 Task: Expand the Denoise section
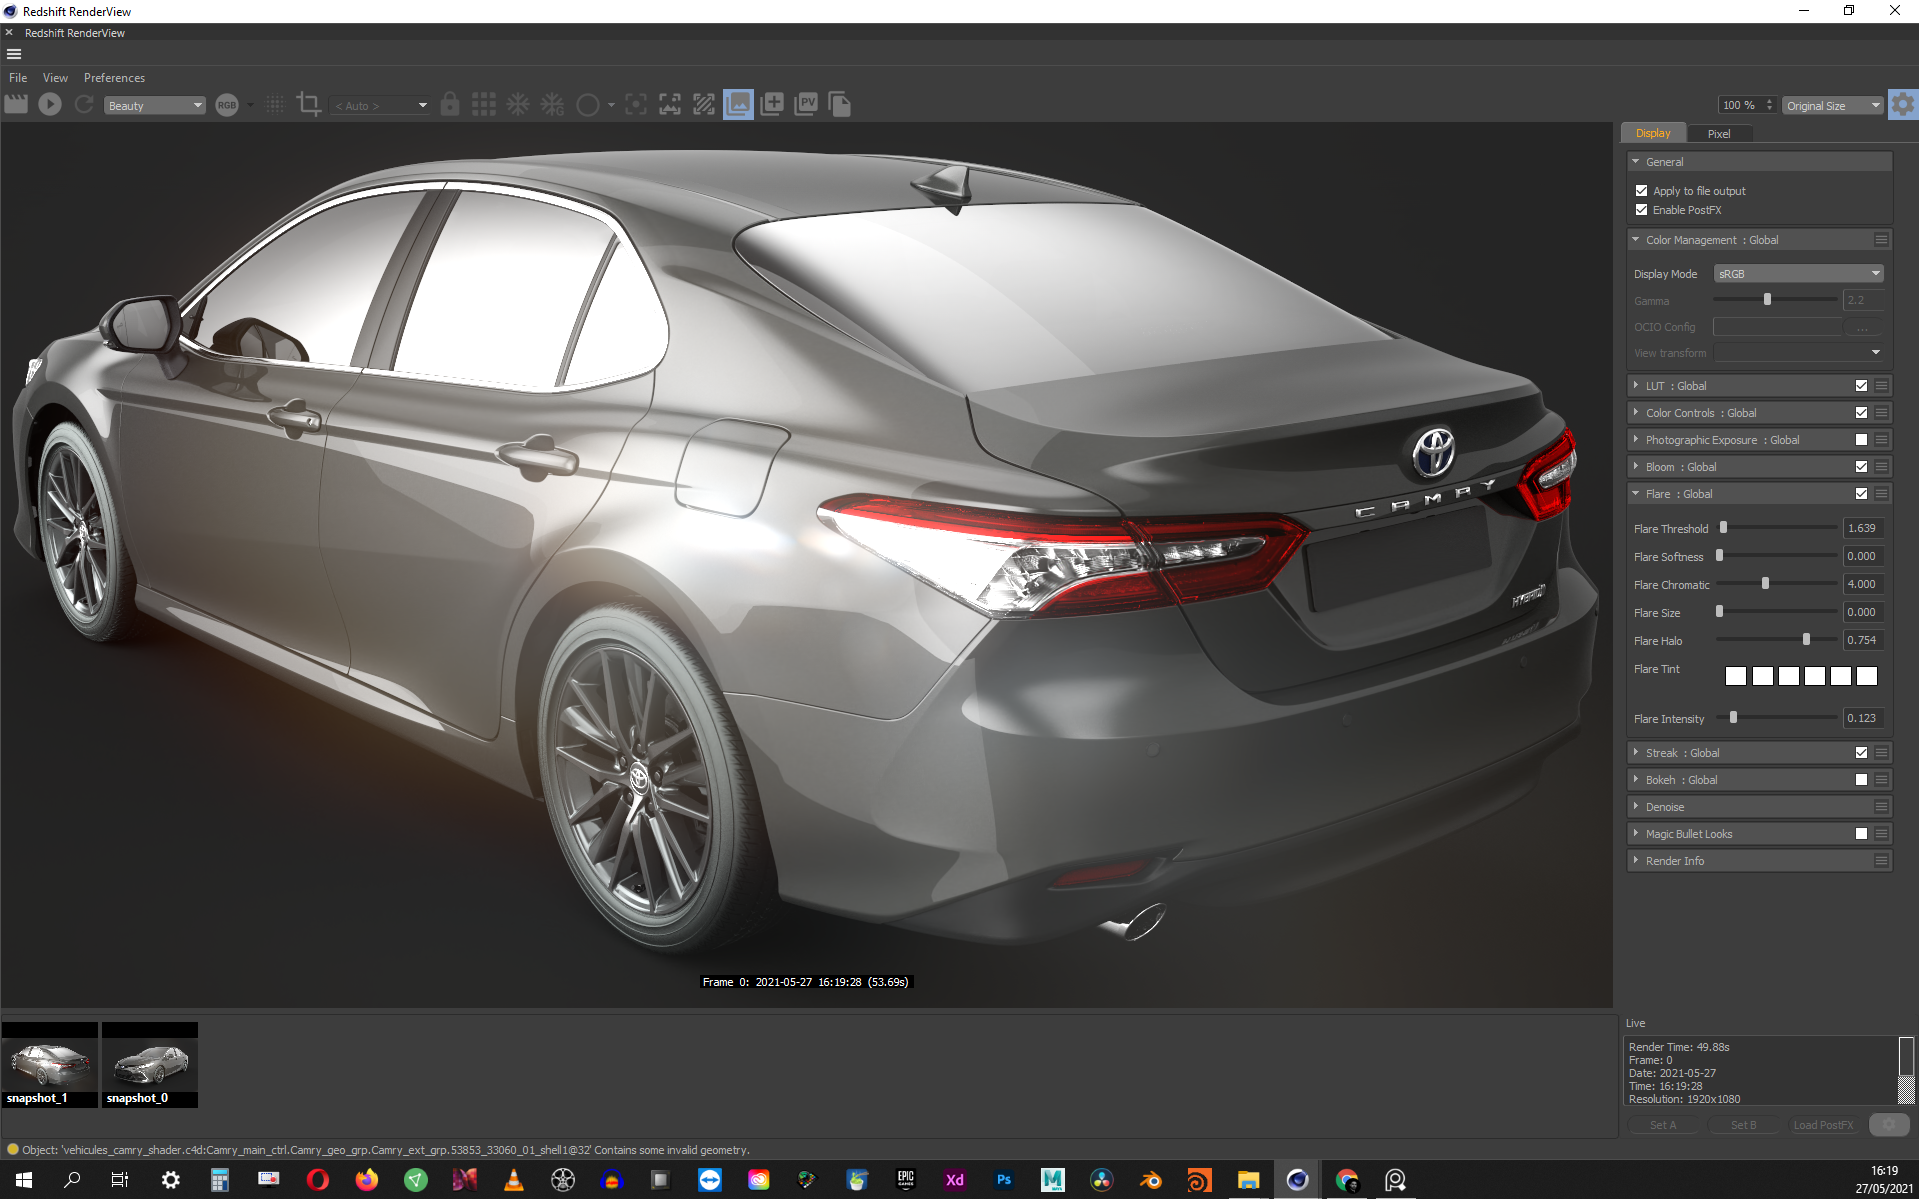1665,807
